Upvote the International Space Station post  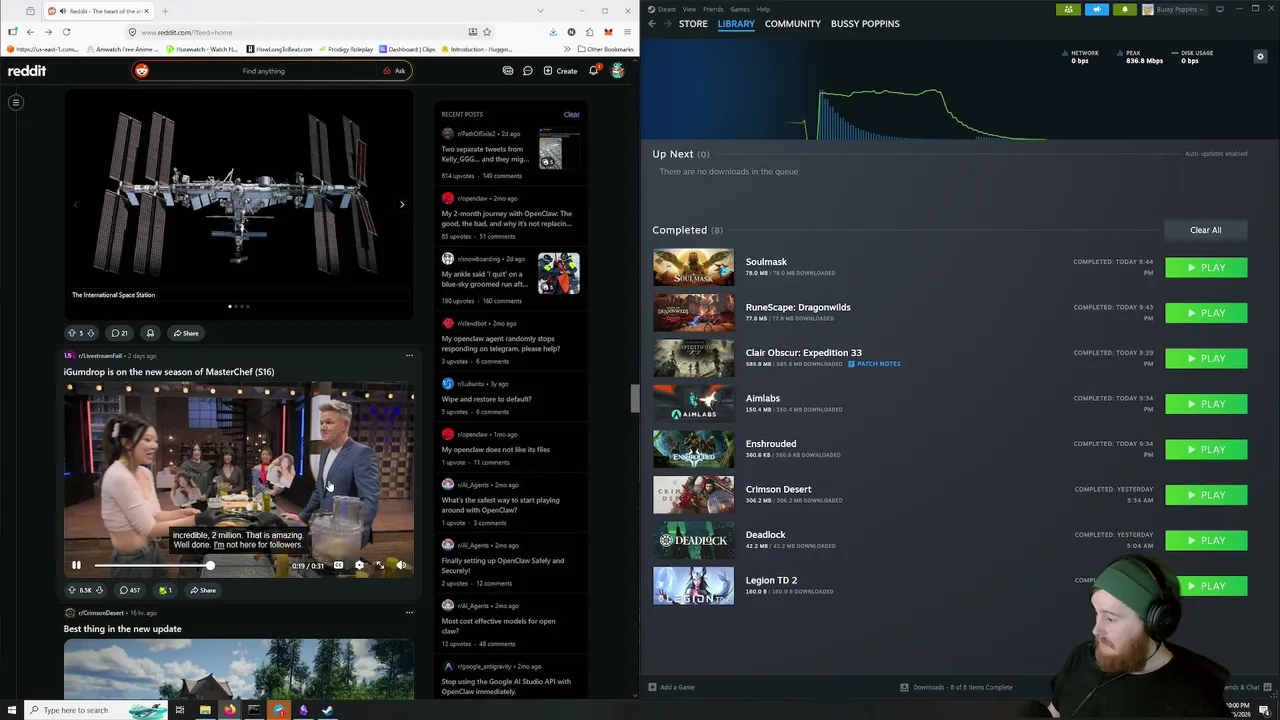pos(71,333)
